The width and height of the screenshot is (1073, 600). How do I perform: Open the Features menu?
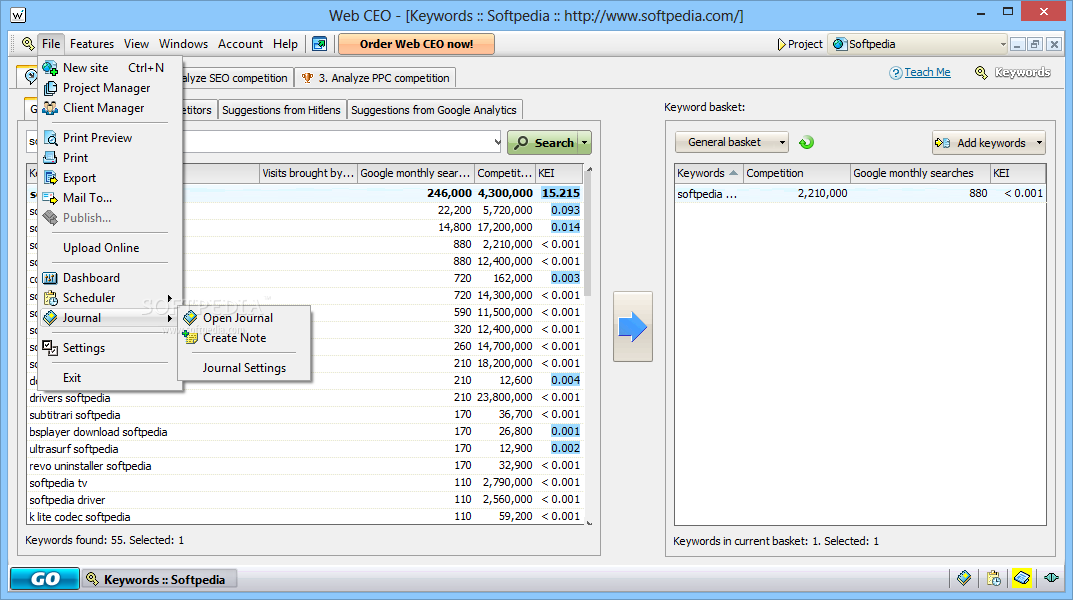coord(92,44)
